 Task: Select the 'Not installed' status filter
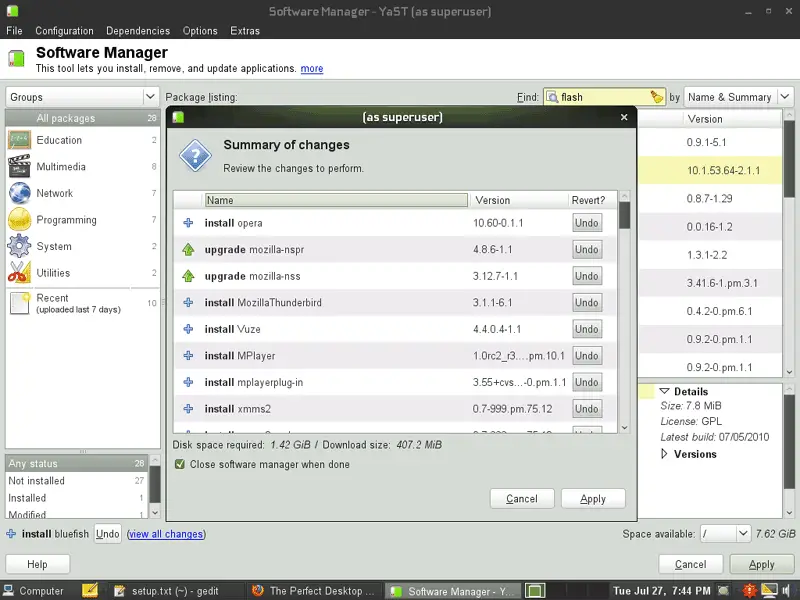pos(77,481)
